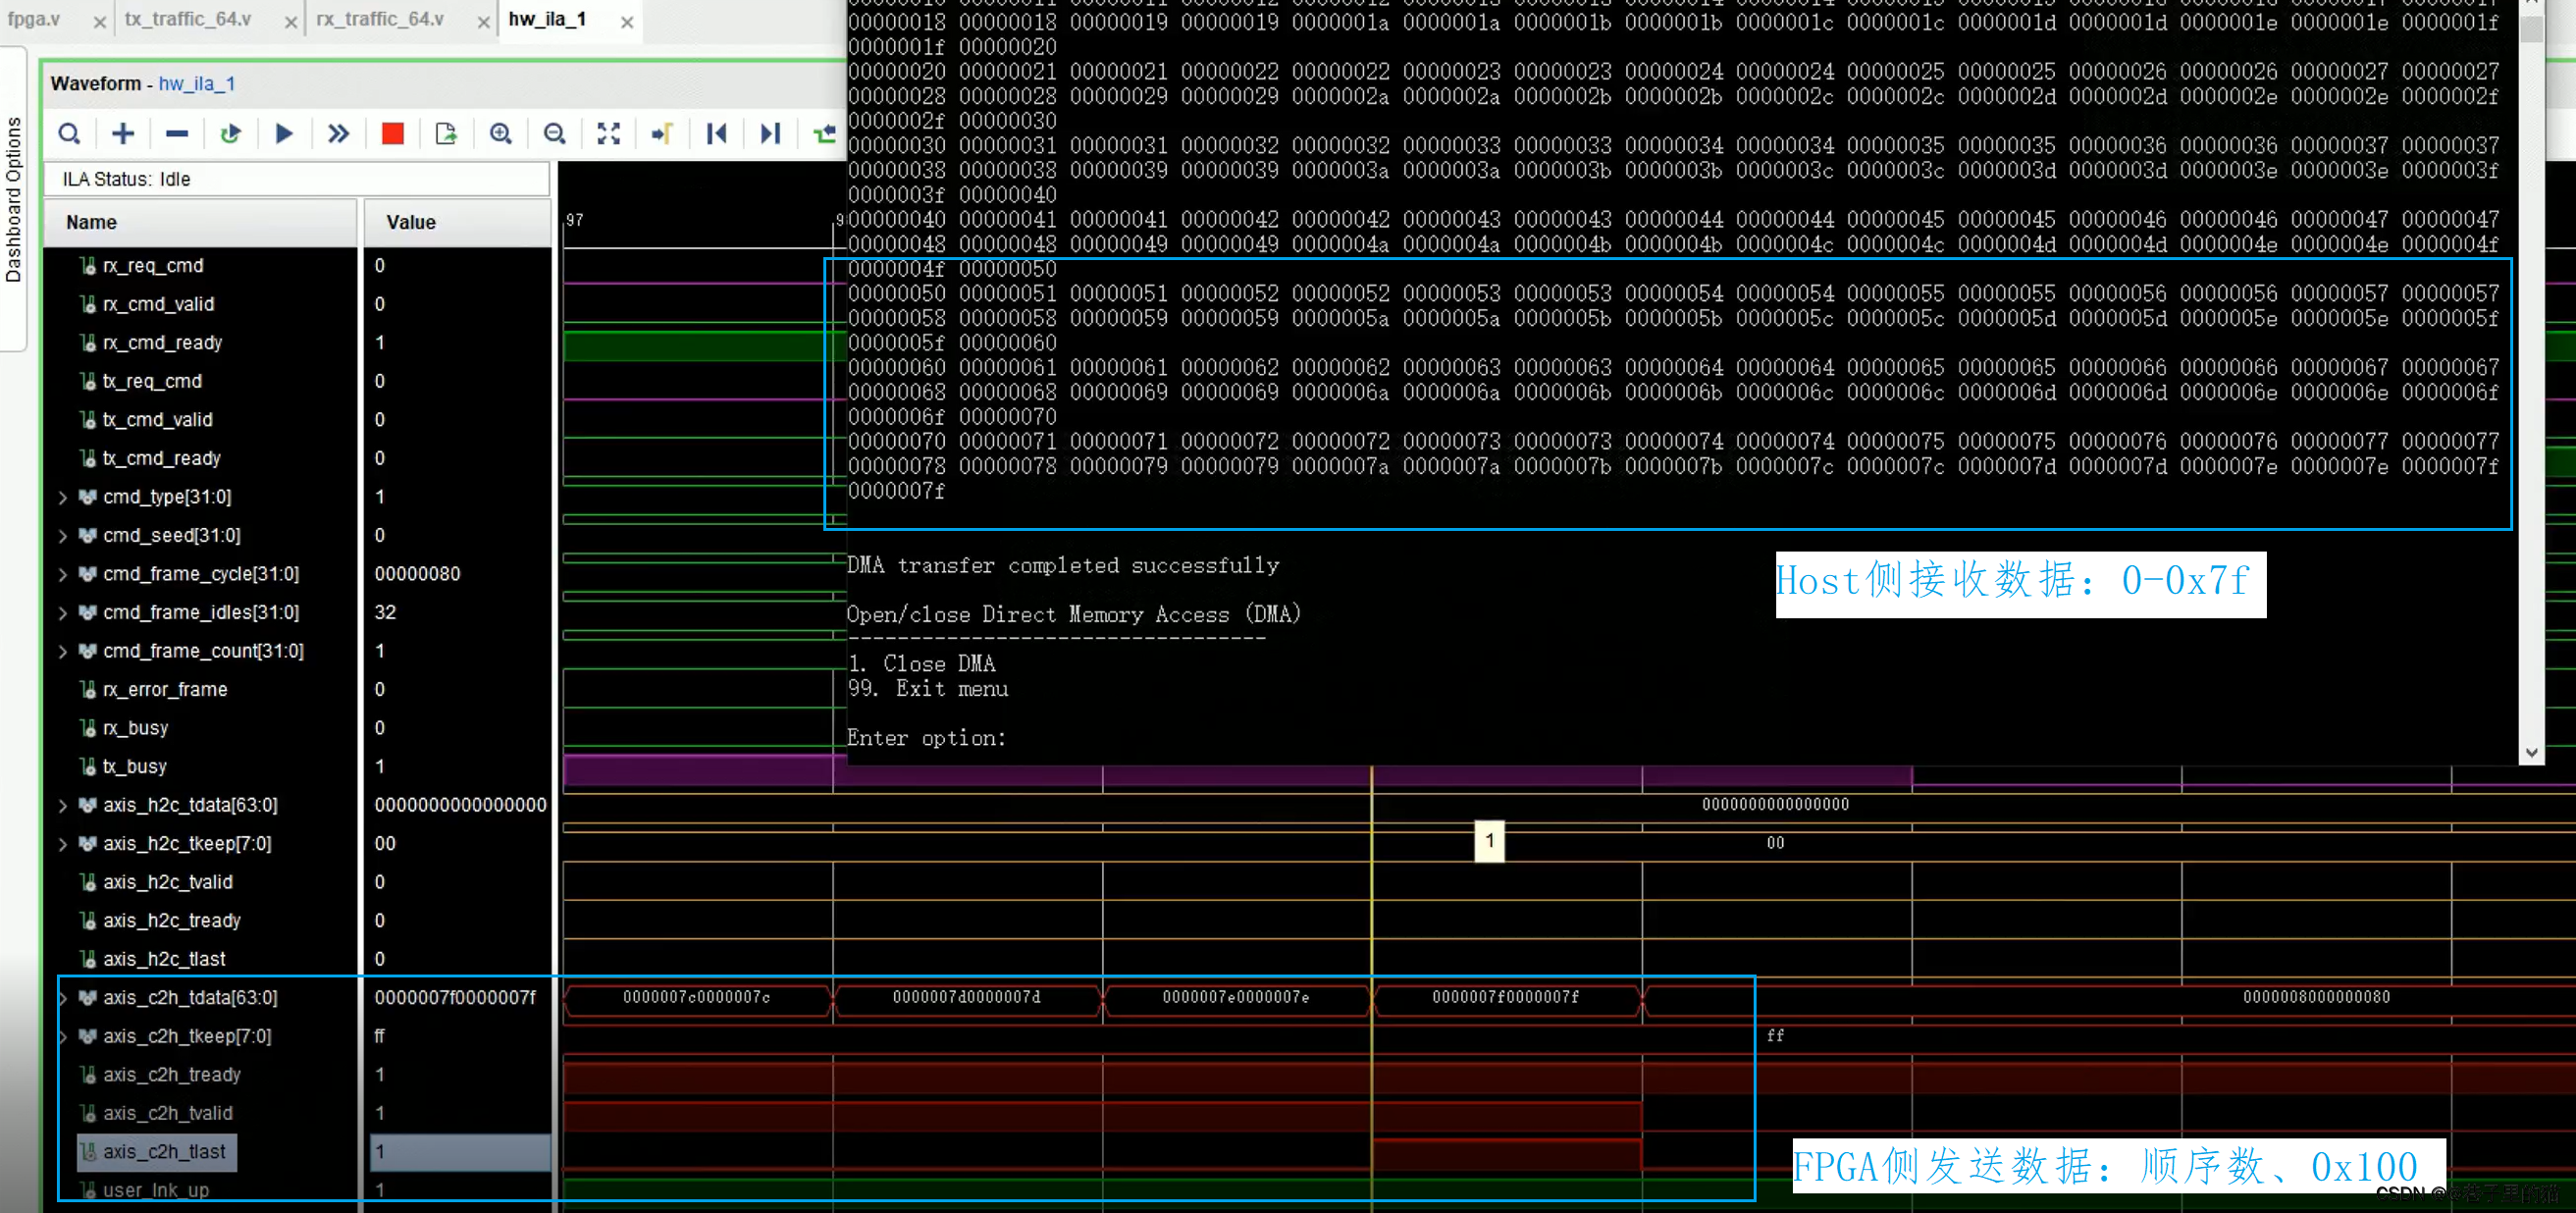Click the hw_ila_1 waveform link

197,83
